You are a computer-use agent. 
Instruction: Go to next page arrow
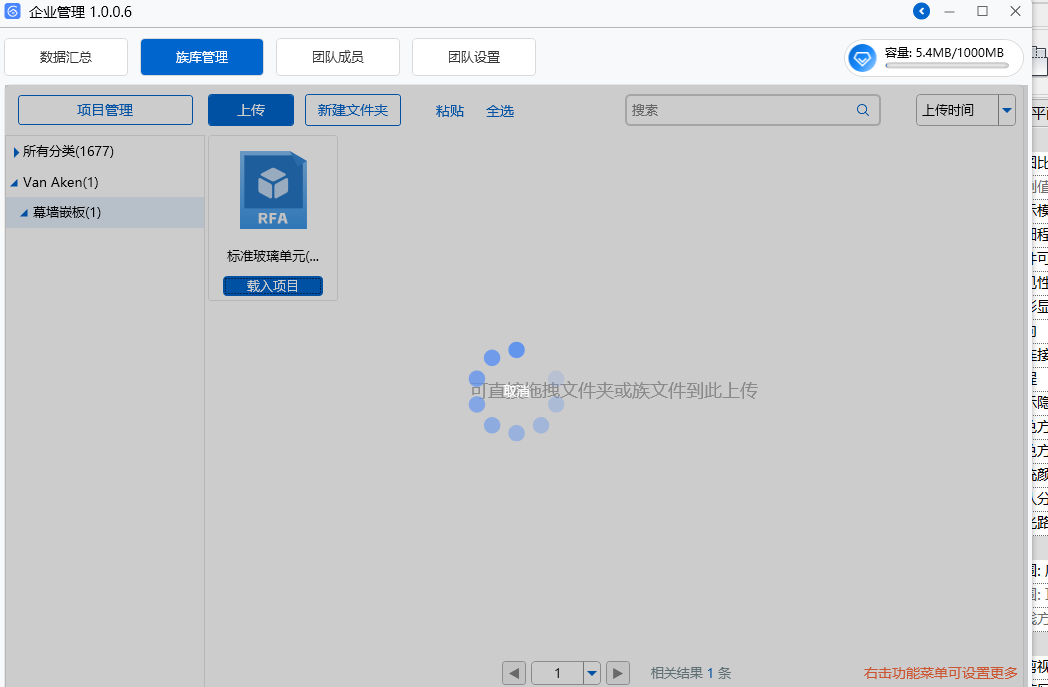point(618,673)
